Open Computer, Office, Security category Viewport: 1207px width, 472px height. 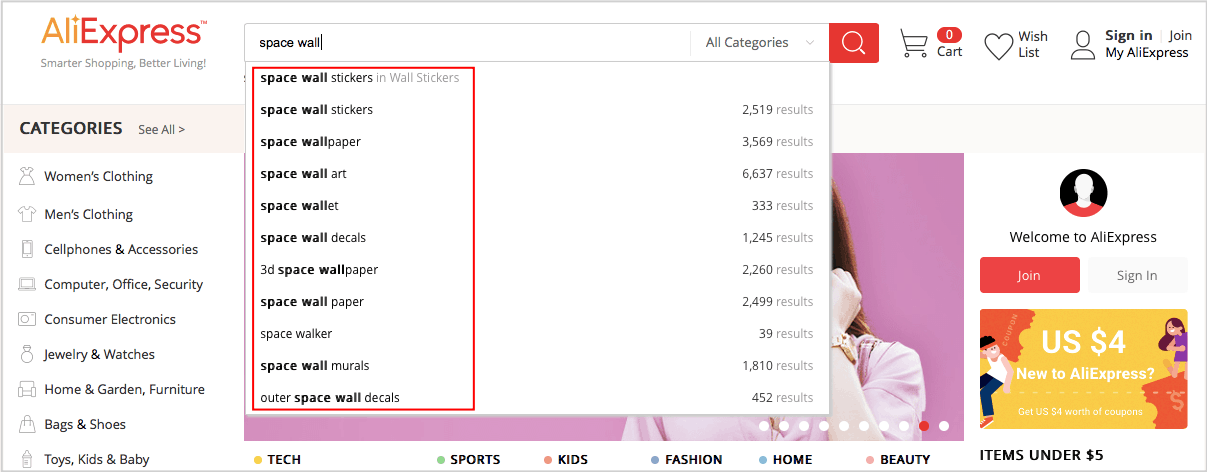[x=123, y=285]
